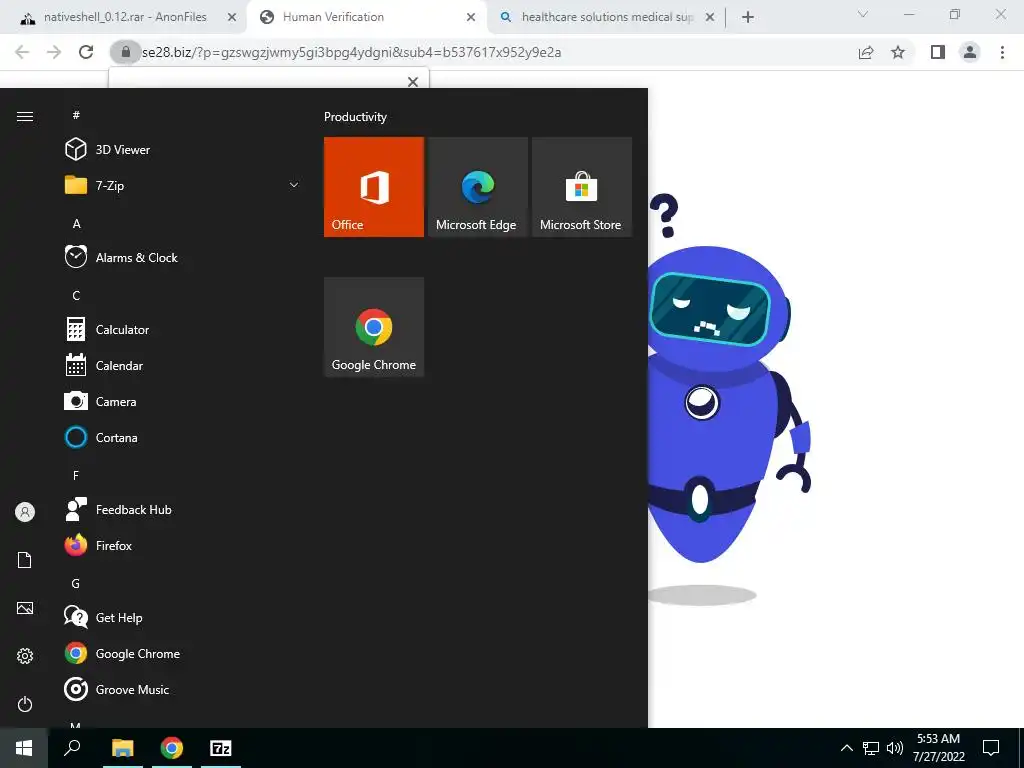Open the 7-Zip folder entry
The width and height of the screenshot is (1024, 768).
[183, 185]
